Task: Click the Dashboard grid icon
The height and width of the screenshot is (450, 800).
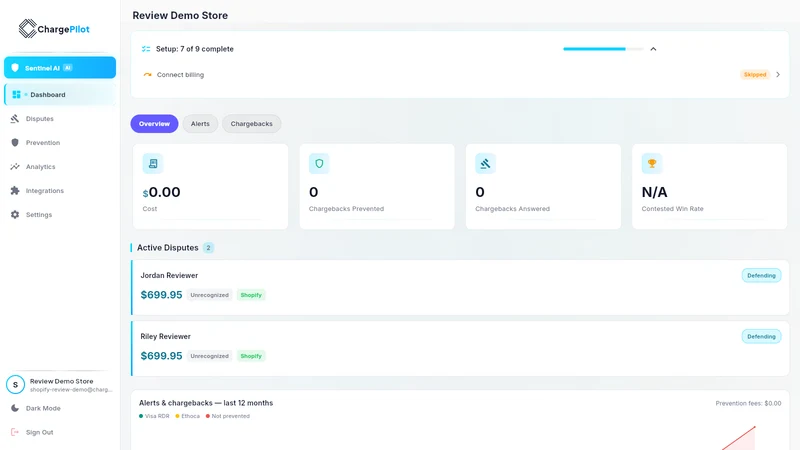Action: [16, 94]
